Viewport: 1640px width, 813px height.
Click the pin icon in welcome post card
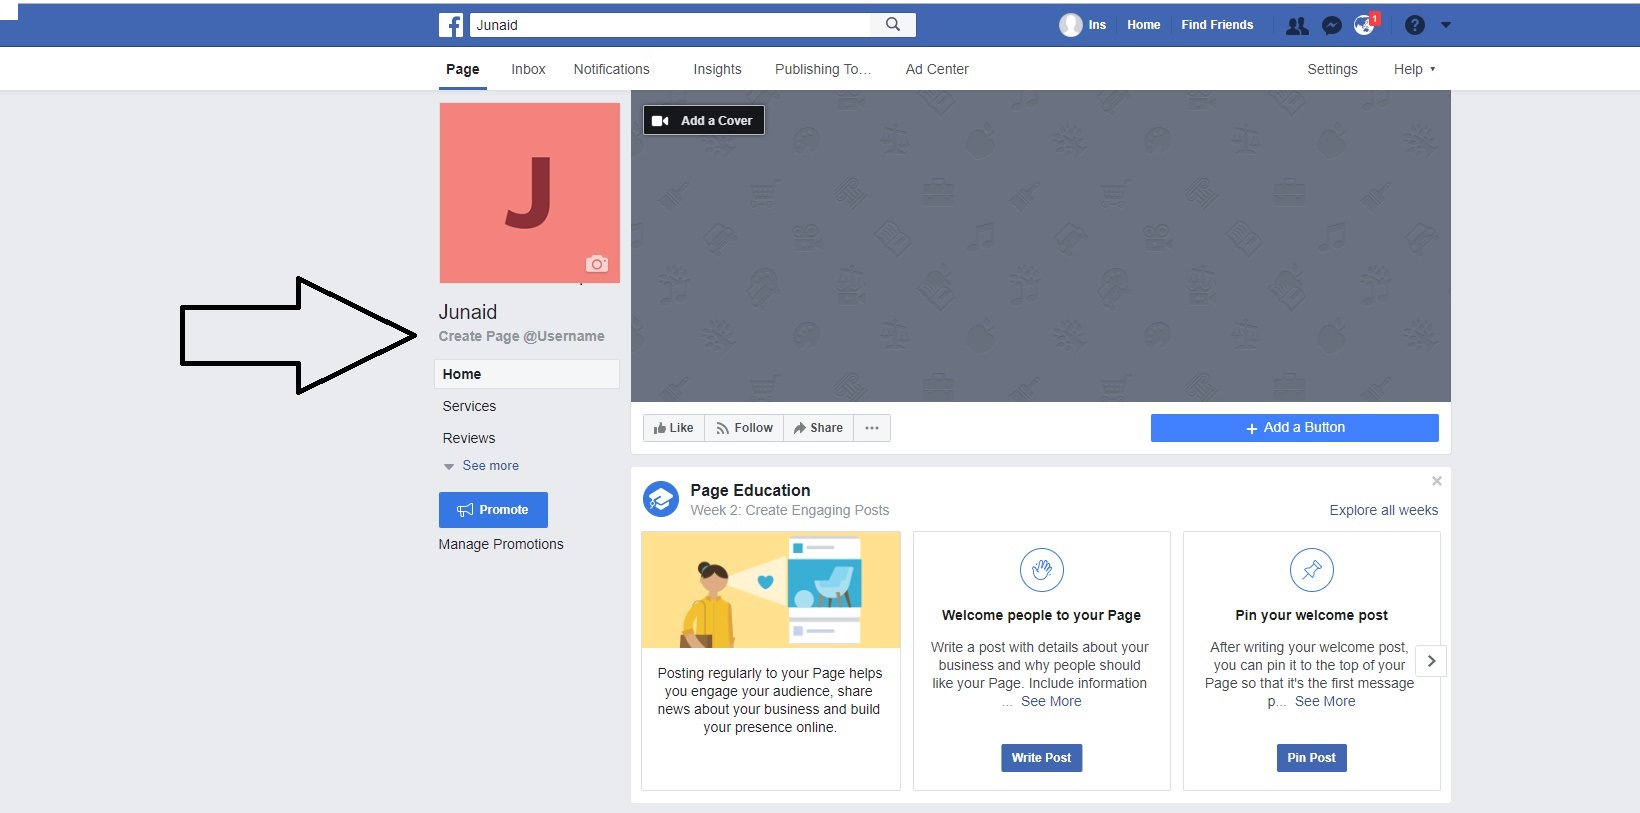(1312, 570)
